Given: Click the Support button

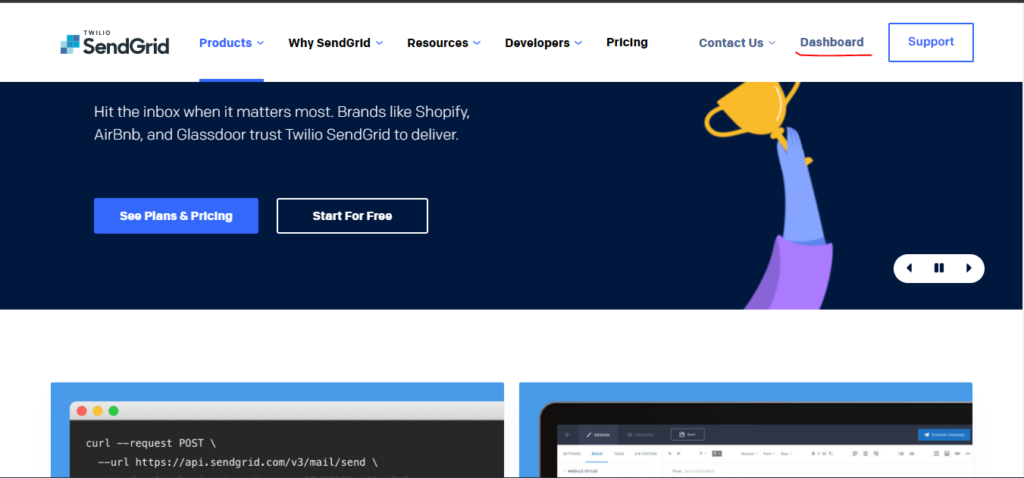Looking at the screenshot, I should (x=931, y=42).
